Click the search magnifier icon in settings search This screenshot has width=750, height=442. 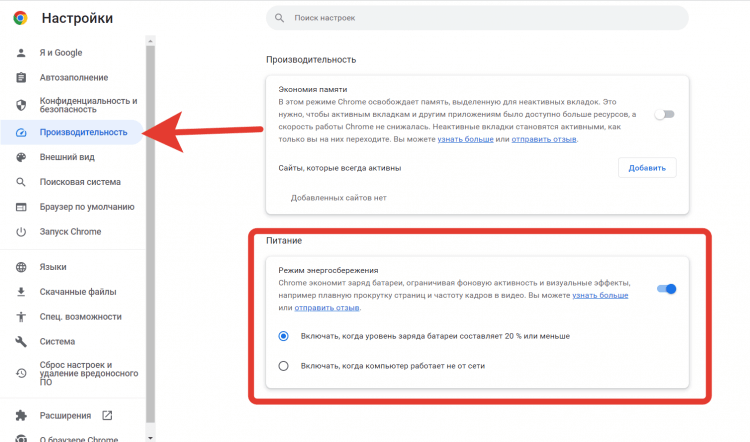tap(279, 18)
